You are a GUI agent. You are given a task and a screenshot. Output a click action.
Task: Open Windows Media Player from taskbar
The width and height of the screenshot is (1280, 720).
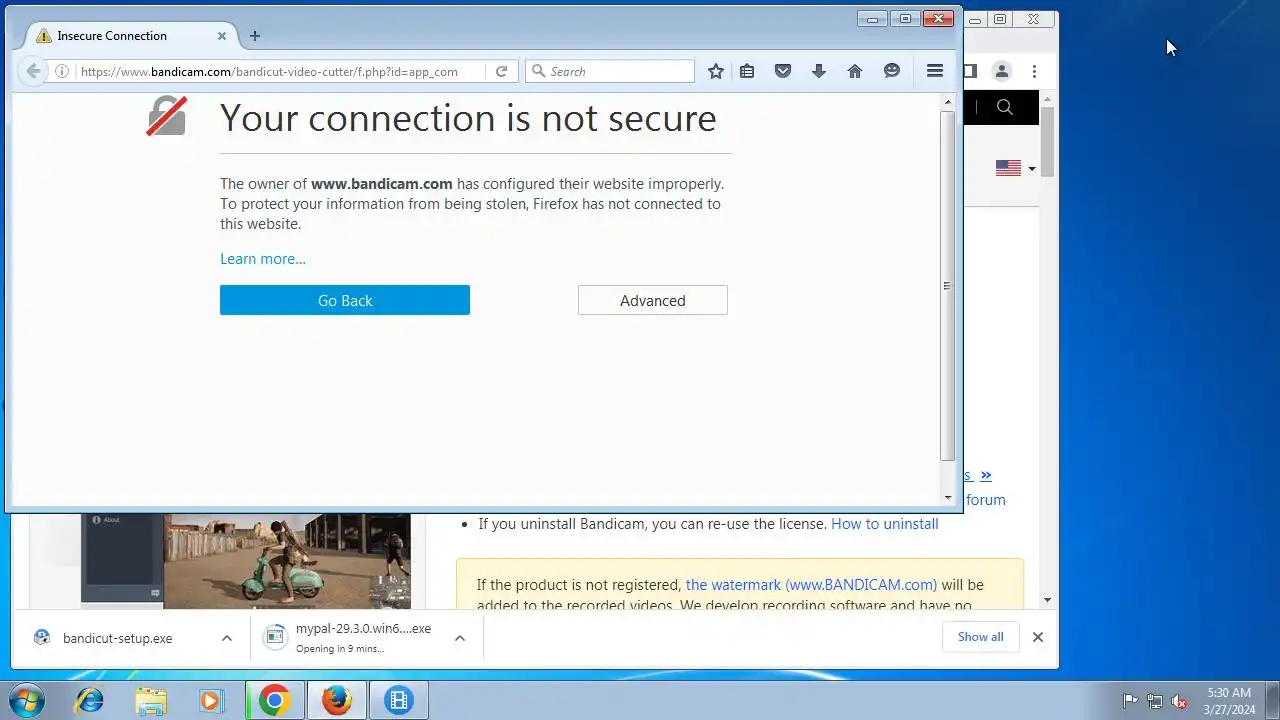tap(213, 700)
